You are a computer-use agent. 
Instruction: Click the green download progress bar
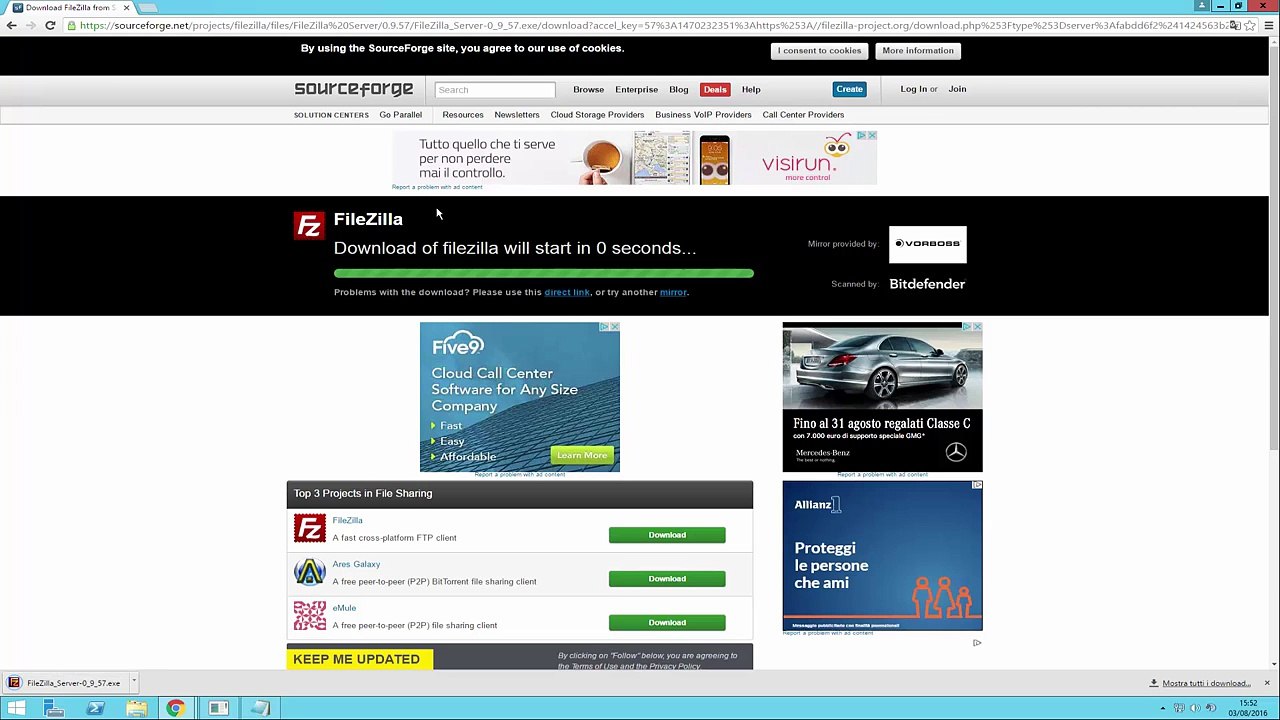click(544, 273)
